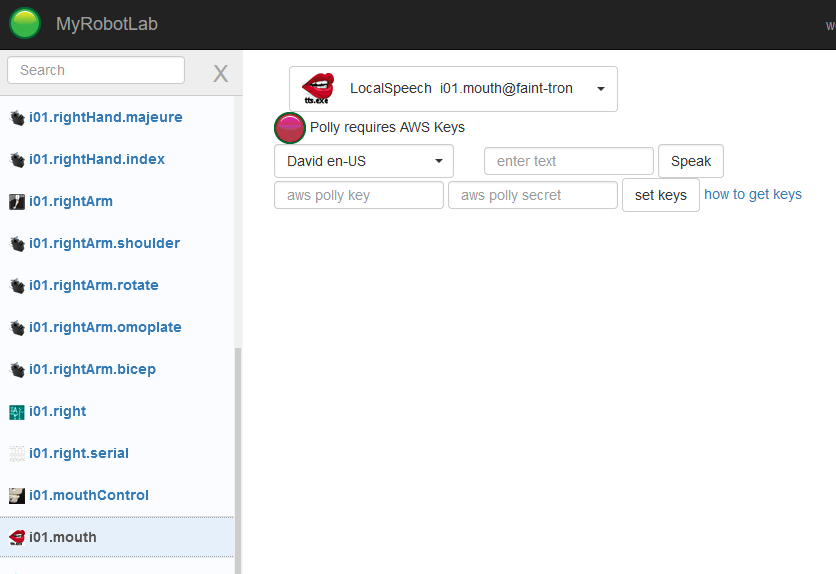Click the pink Polly status indicator

coord(290,128)
